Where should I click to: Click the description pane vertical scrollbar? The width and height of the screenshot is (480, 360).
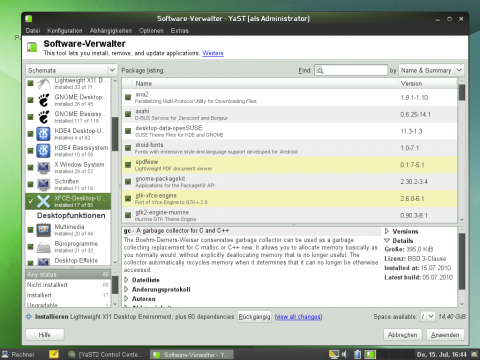click(462, 267)
